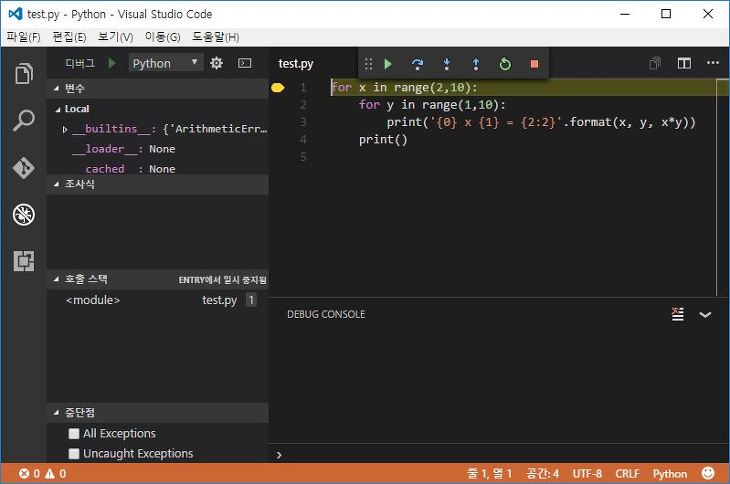Step into the function call
This screenshot has width=730, height=484.
click(446, 64)
